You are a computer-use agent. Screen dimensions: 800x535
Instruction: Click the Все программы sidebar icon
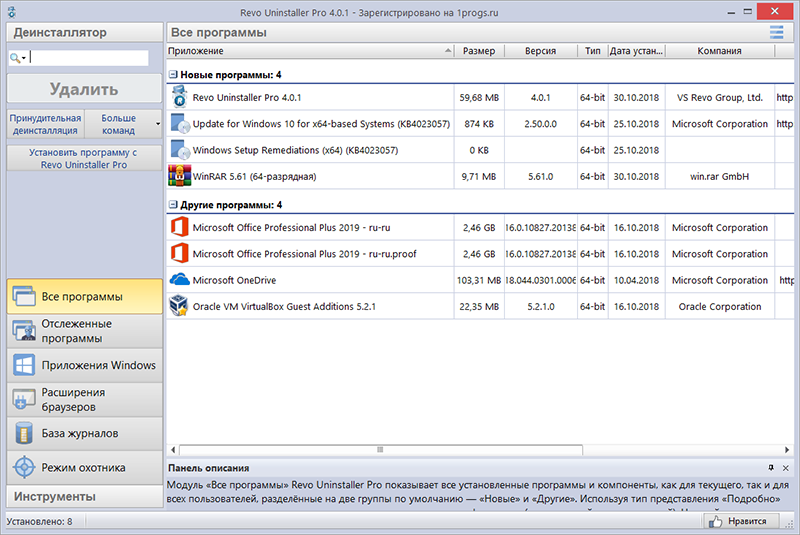24,296
